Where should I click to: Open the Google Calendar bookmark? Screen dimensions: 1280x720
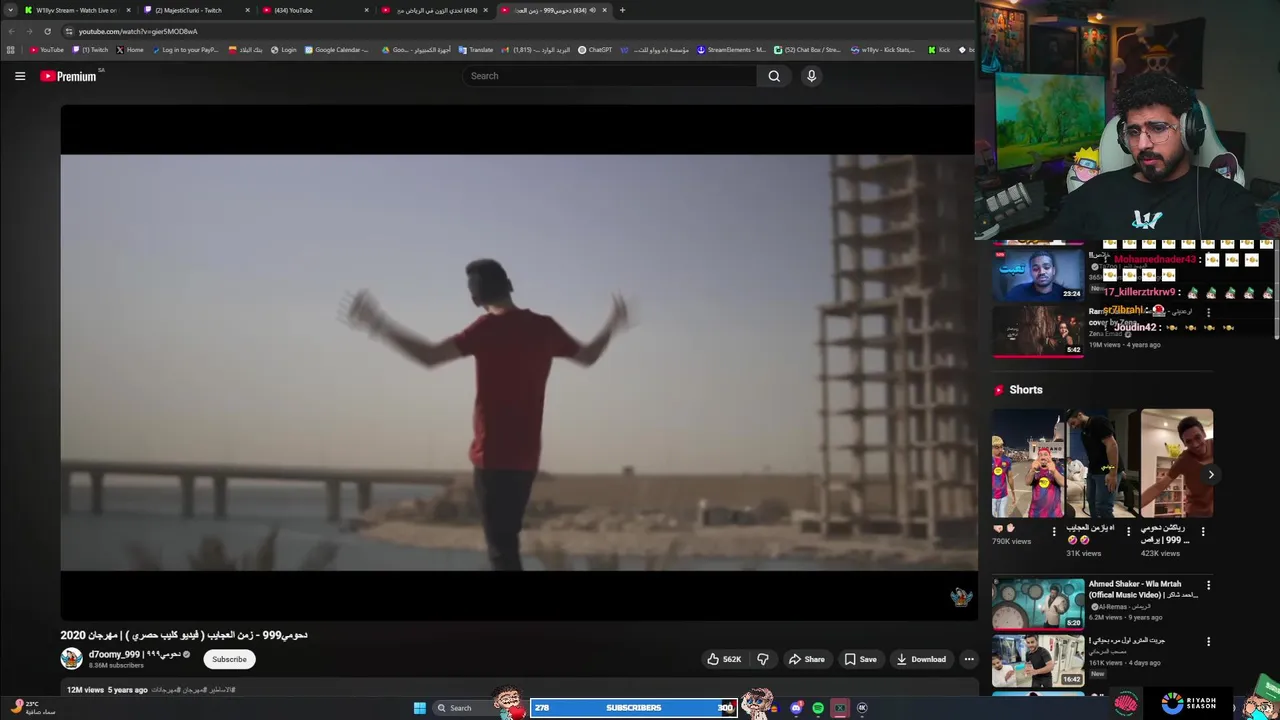(x=337, y=50)
